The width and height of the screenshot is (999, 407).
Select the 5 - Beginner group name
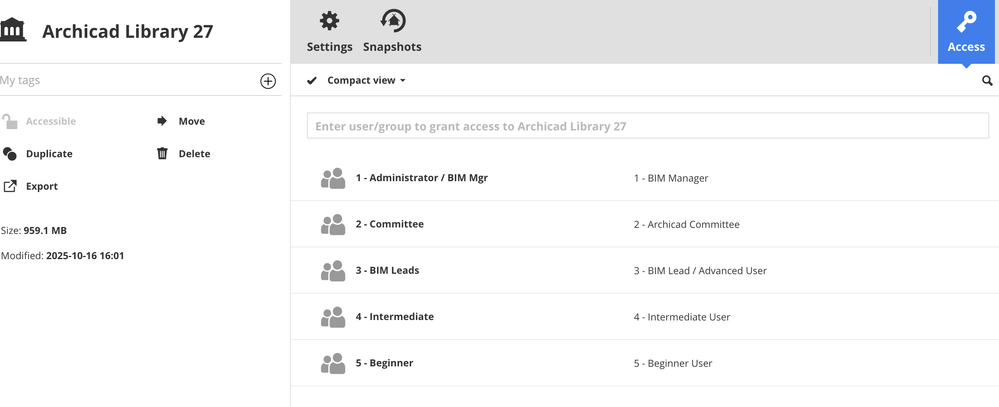click(x=384, y=363)
